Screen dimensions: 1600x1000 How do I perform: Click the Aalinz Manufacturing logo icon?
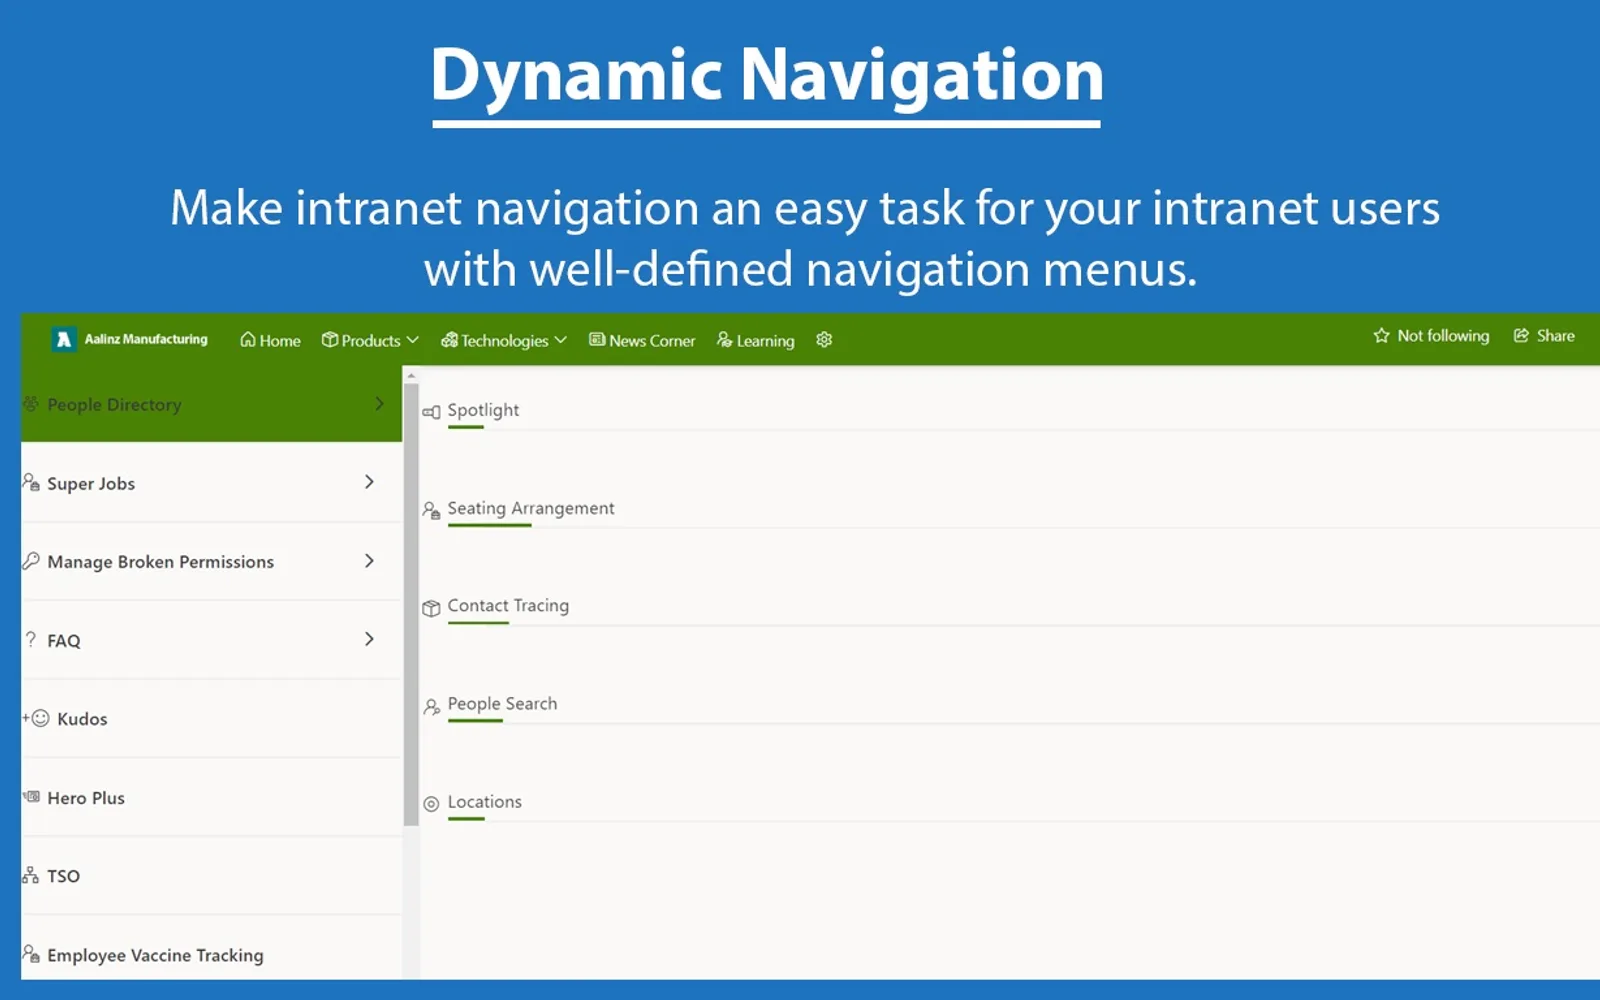coord(64,340)
